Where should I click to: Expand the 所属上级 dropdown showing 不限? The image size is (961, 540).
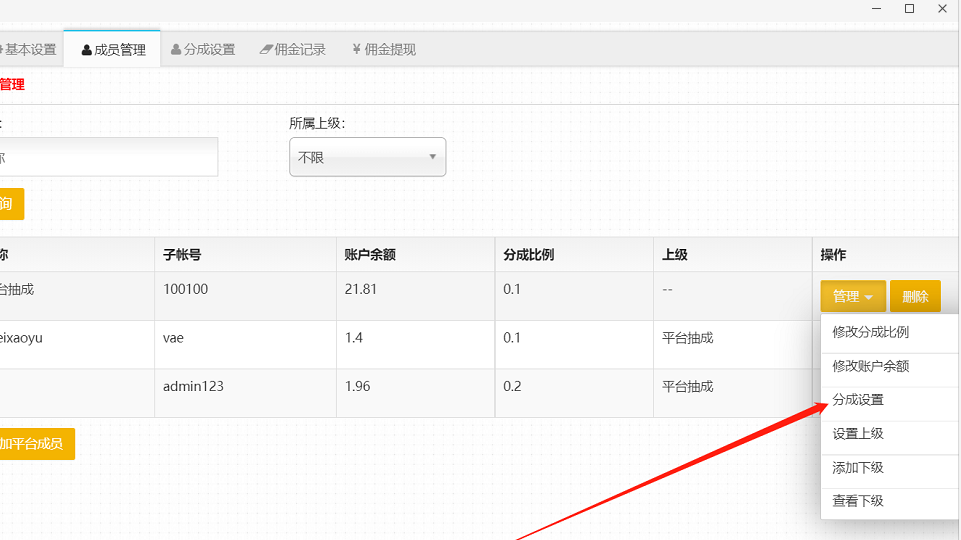367,157
